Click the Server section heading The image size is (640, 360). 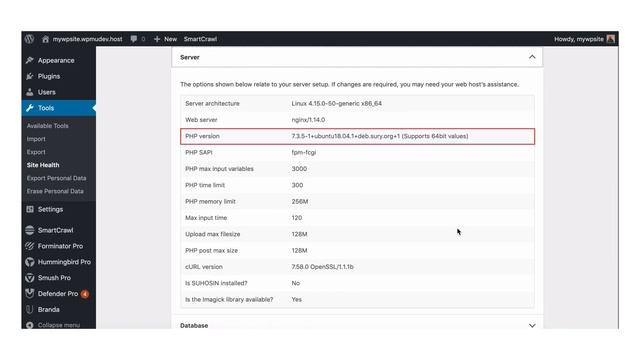[x=190, y=57]
